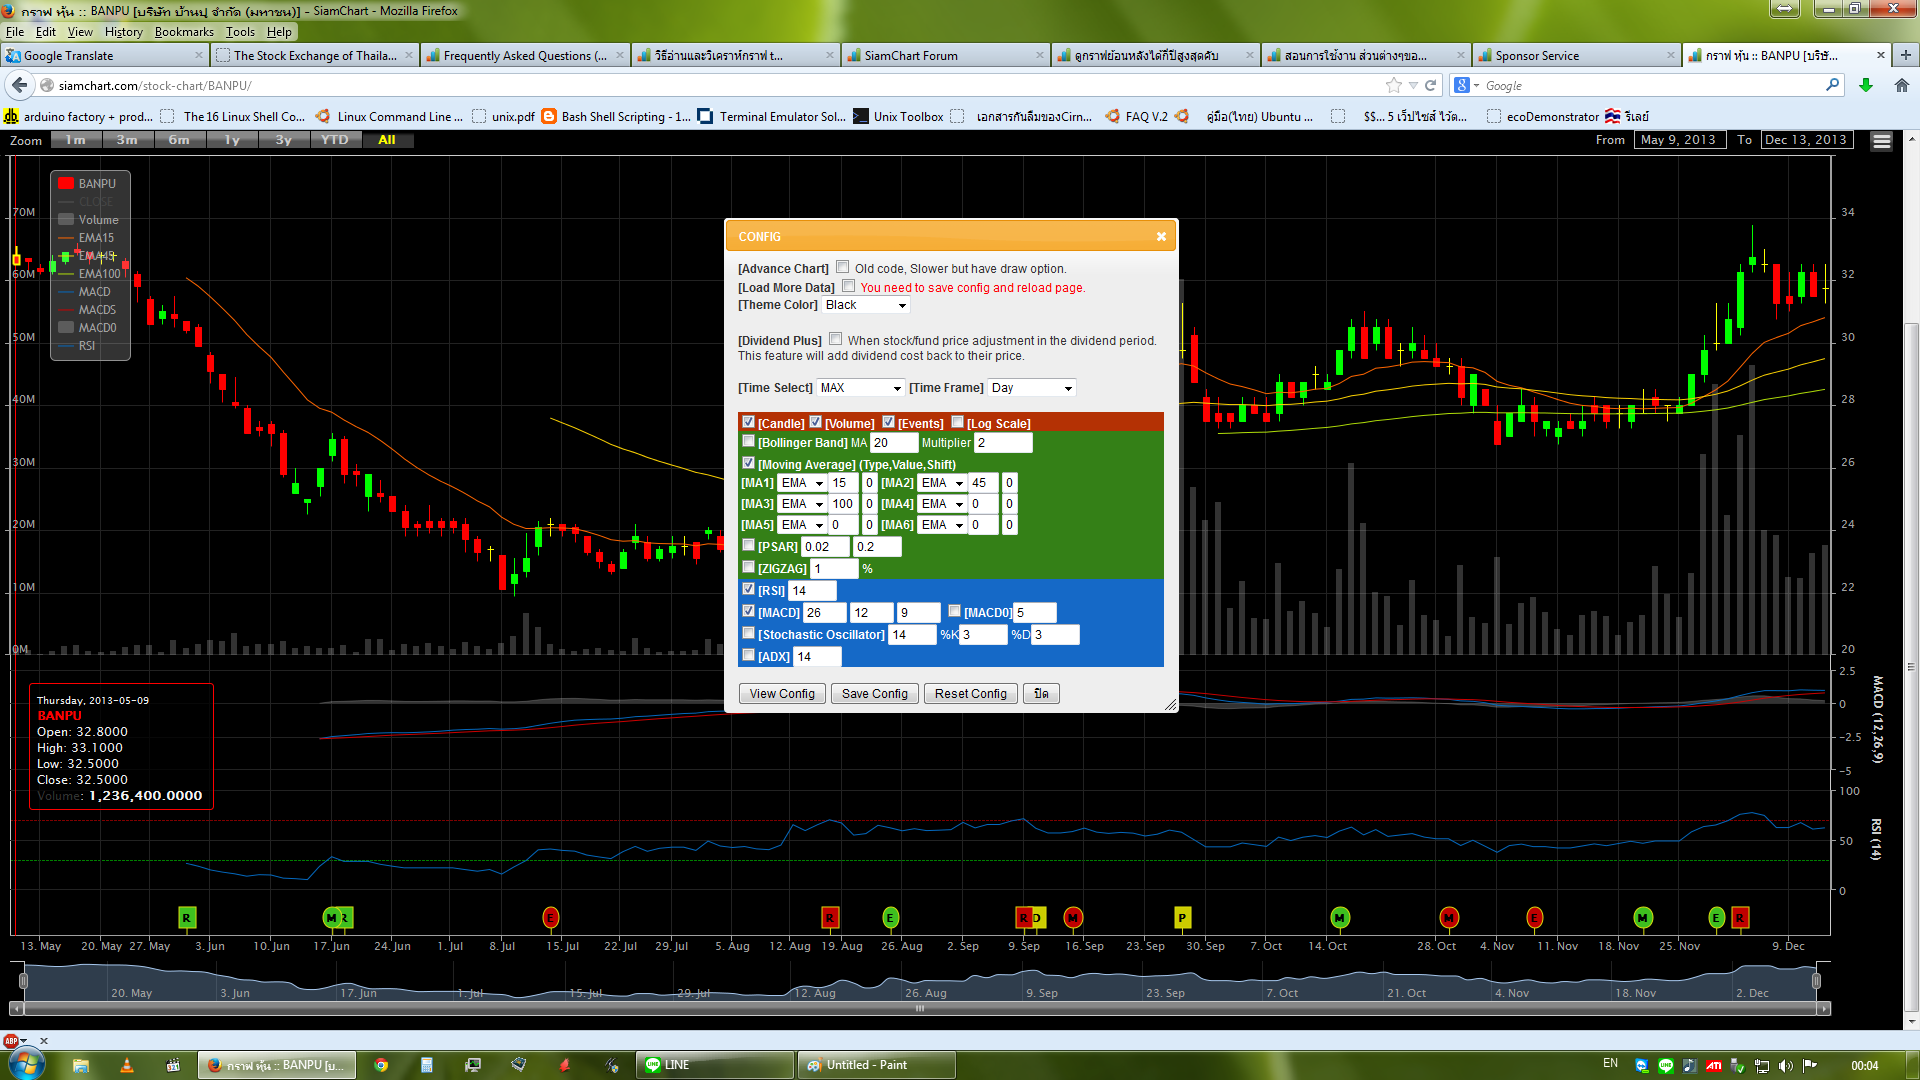
Task: Click the Reset Config button
Action: tap(971, 694)
